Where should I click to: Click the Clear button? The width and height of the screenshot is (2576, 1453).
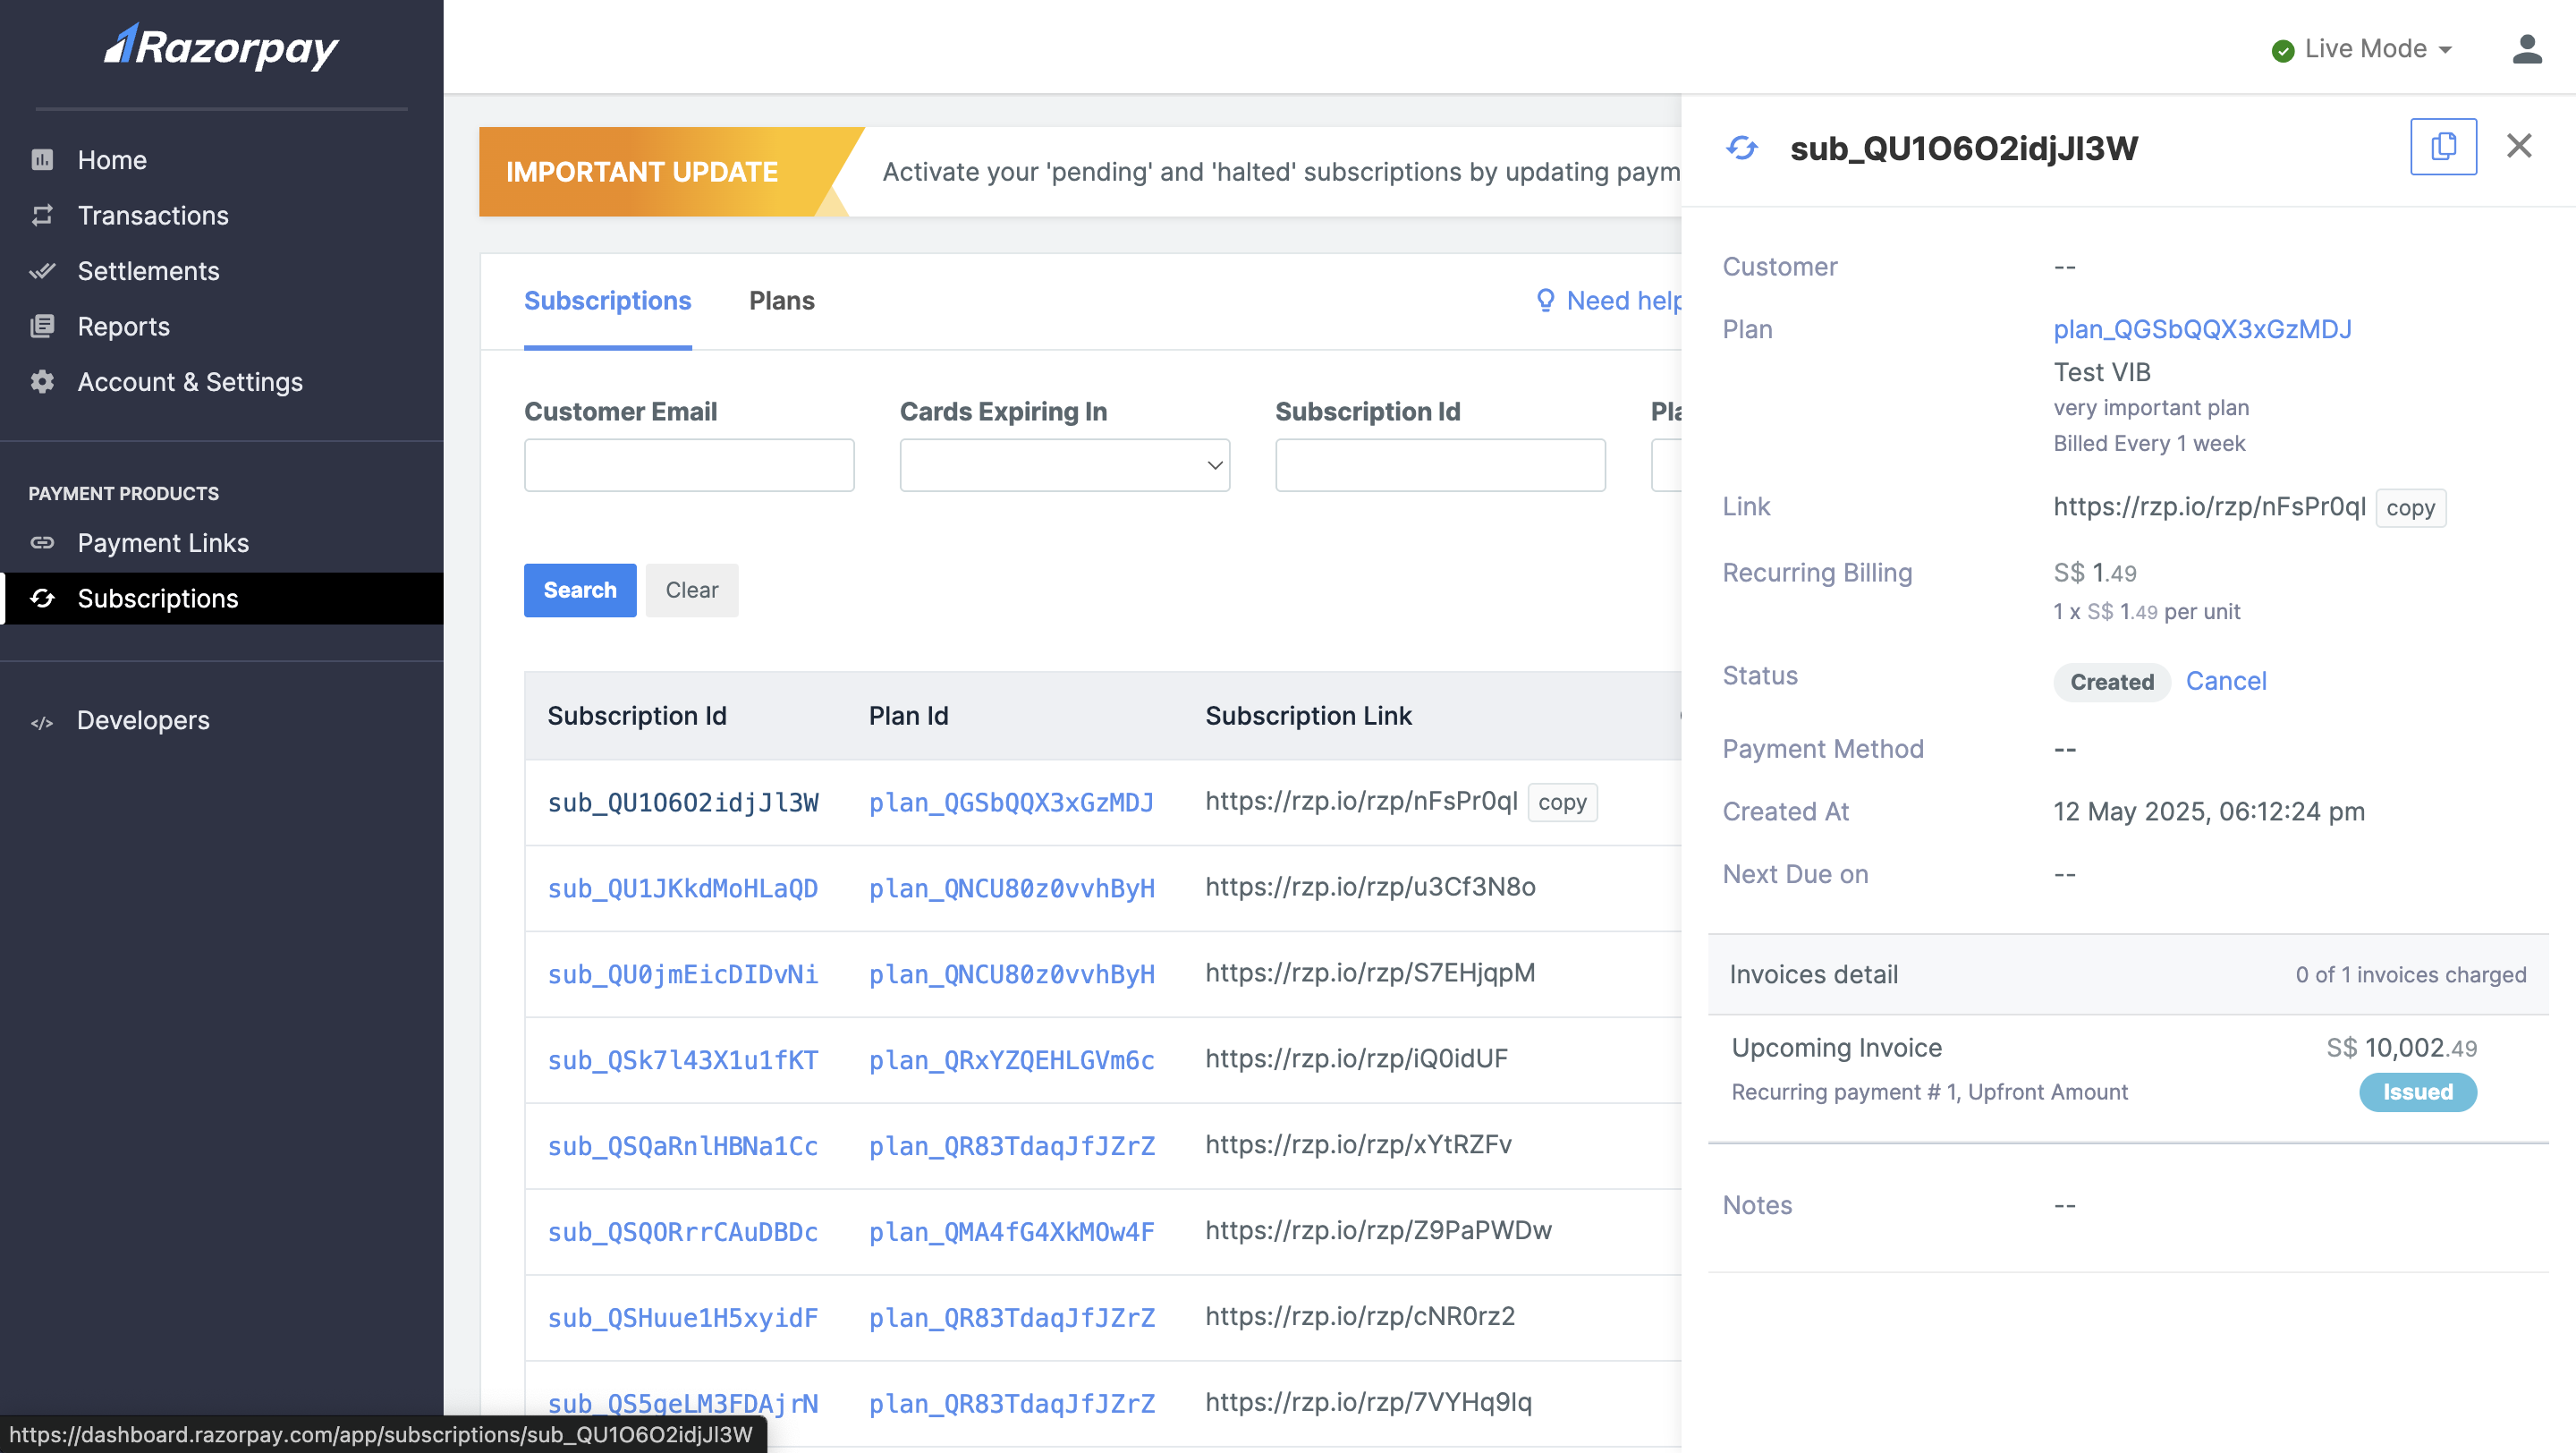(692, 590)
